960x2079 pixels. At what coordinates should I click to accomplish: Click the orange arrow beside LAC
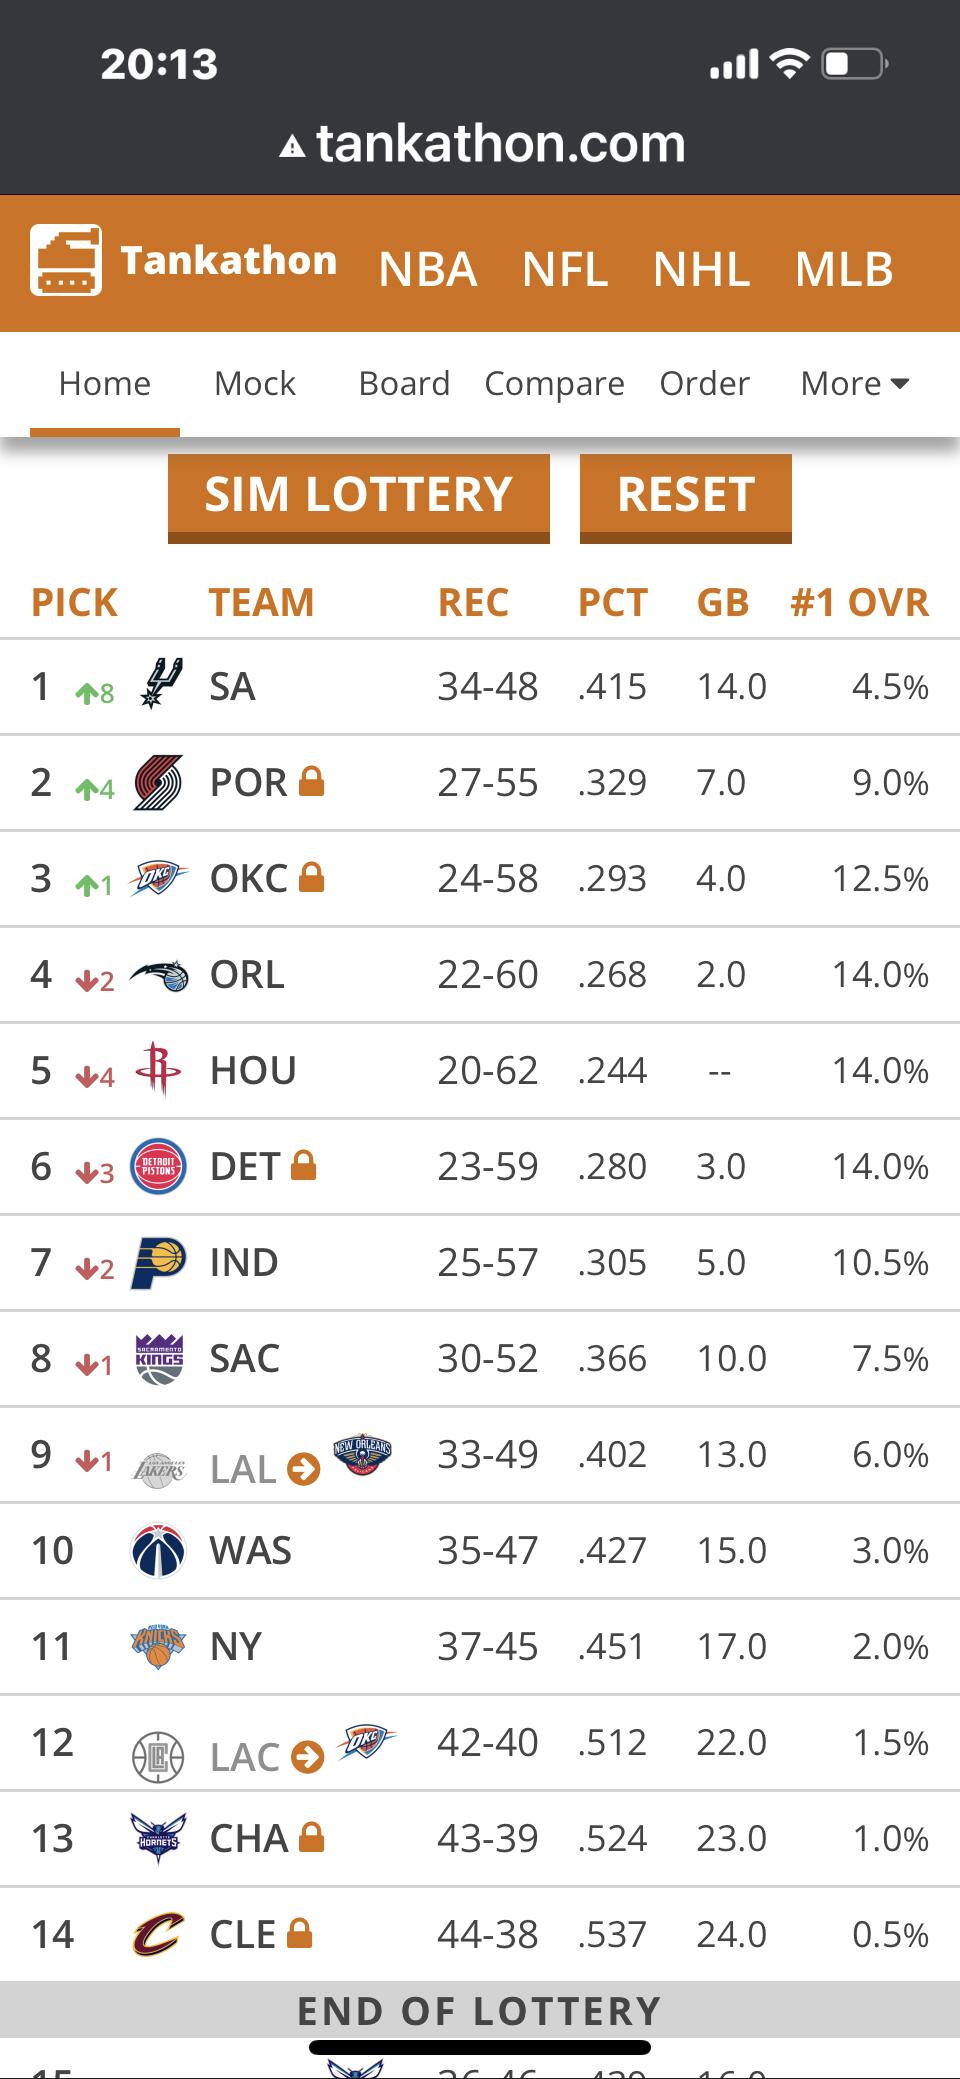[307, 1757]
